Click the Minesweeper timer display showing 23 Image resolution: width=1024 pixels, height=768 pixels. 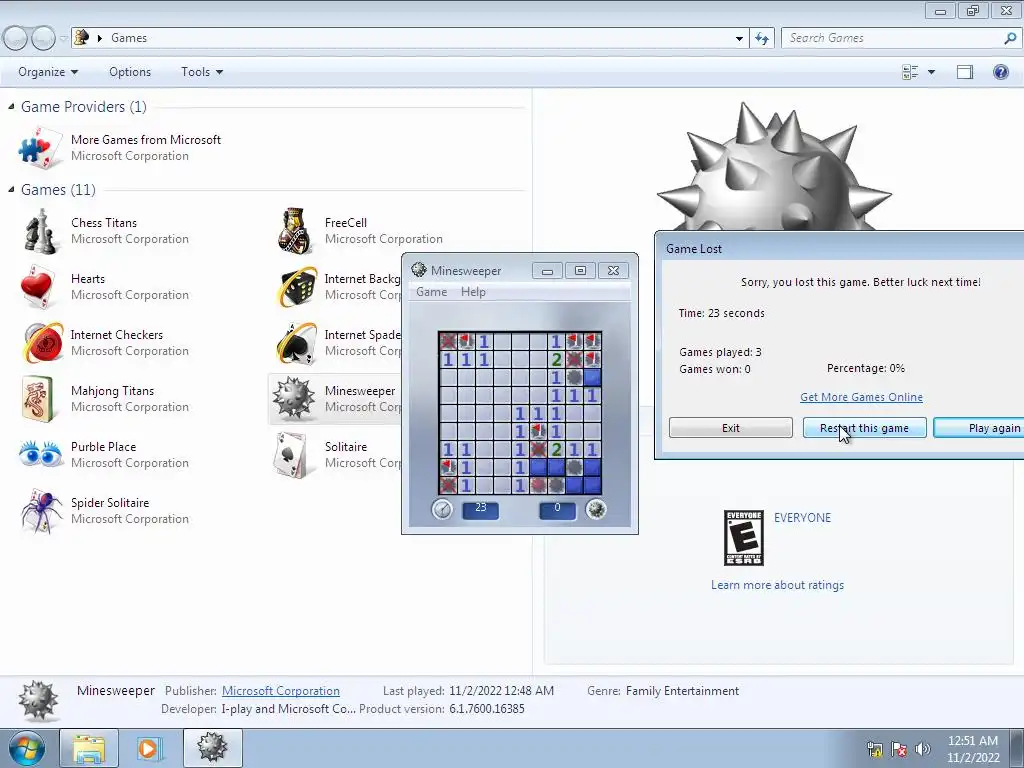point(481,509)
